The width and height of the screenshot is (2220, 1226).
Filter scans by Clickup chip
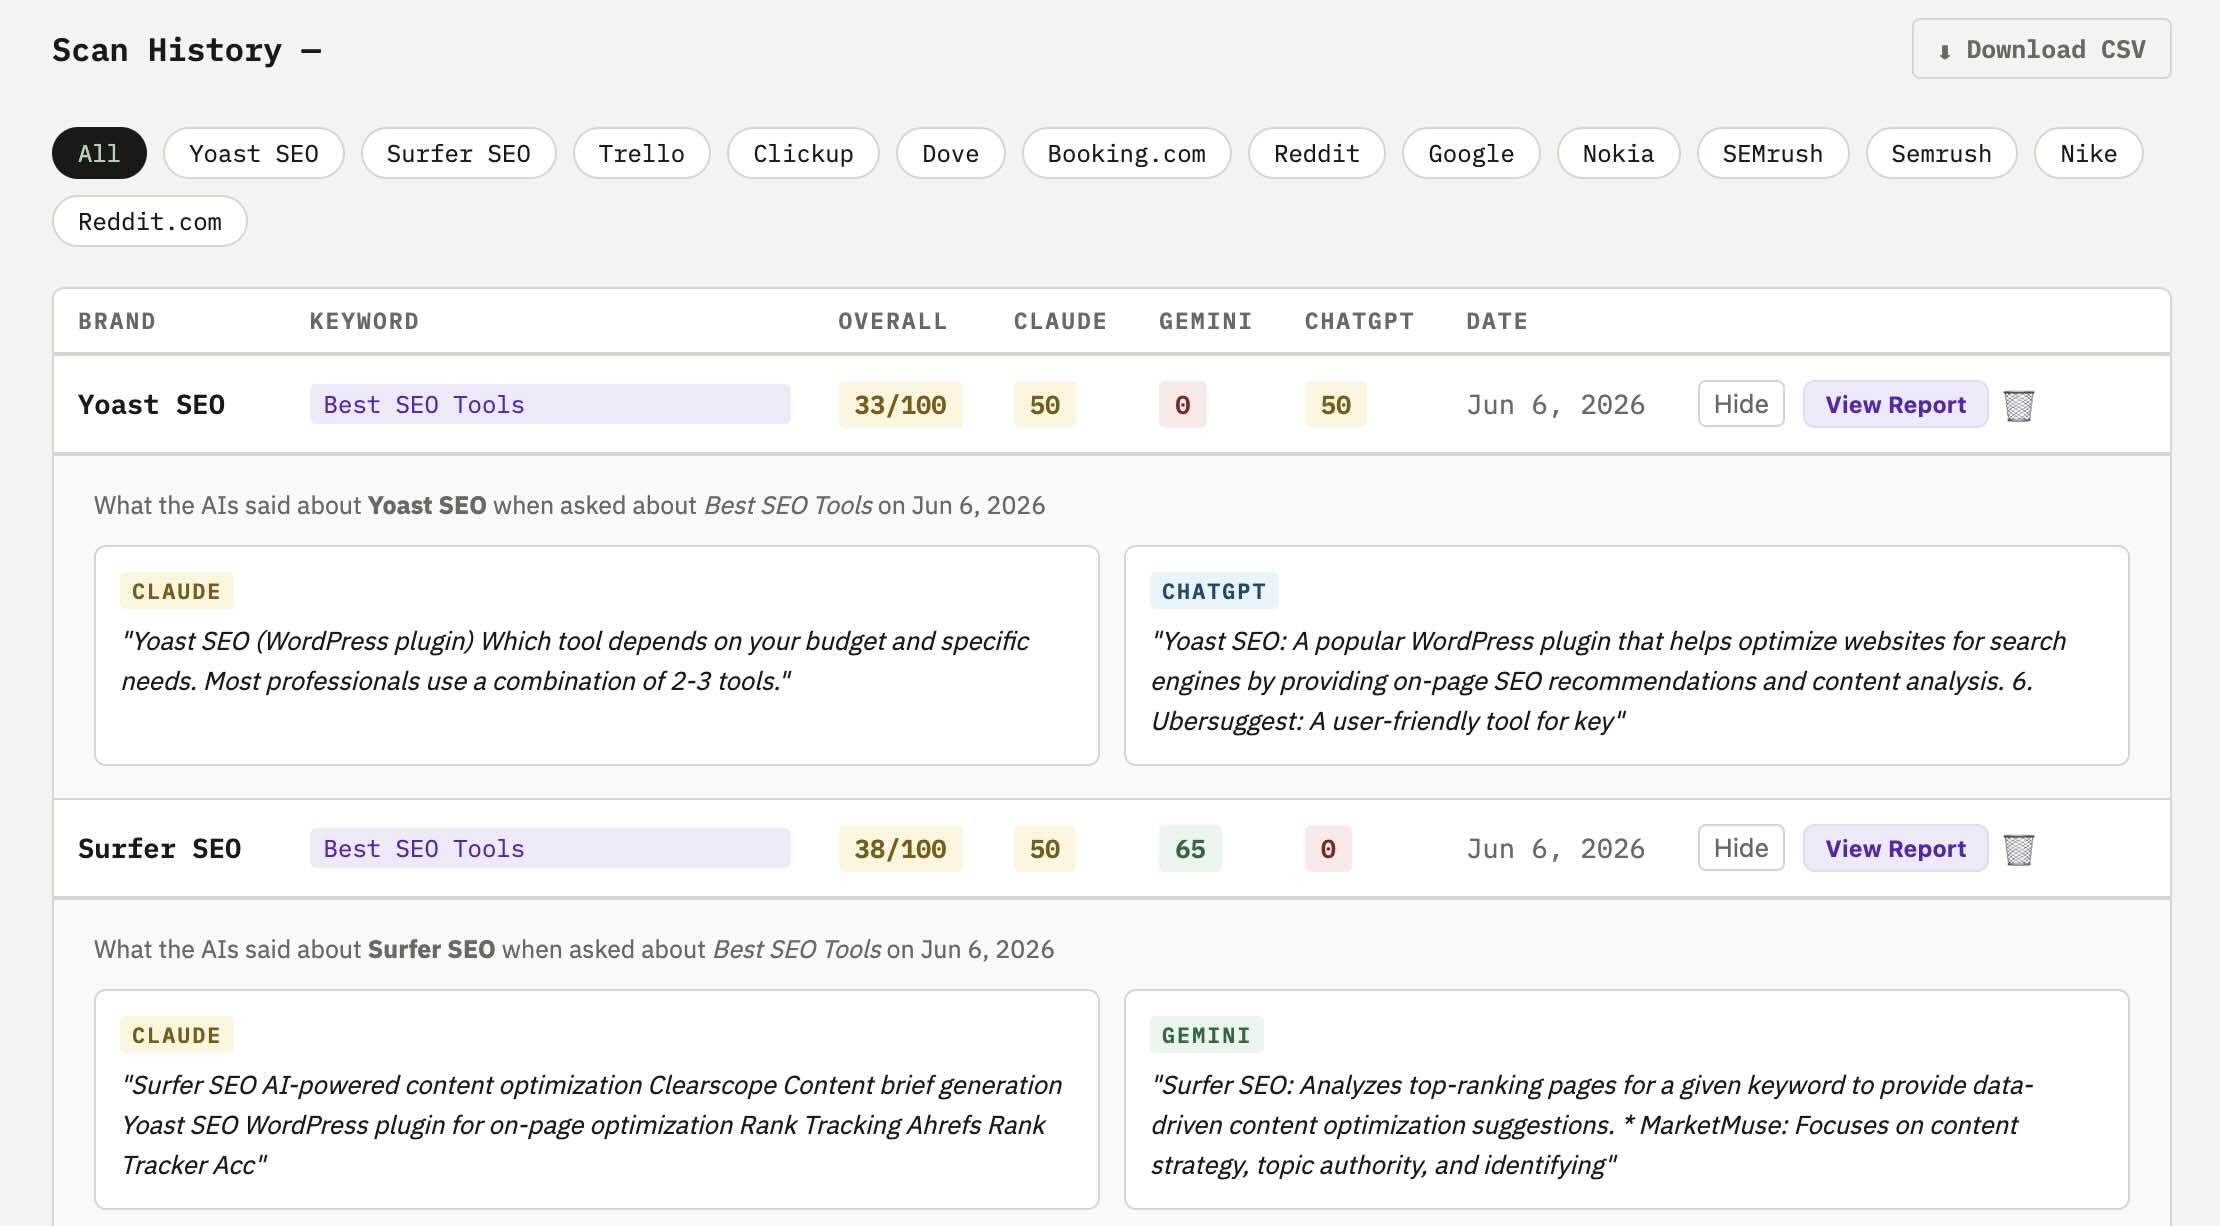click(803, 153)
